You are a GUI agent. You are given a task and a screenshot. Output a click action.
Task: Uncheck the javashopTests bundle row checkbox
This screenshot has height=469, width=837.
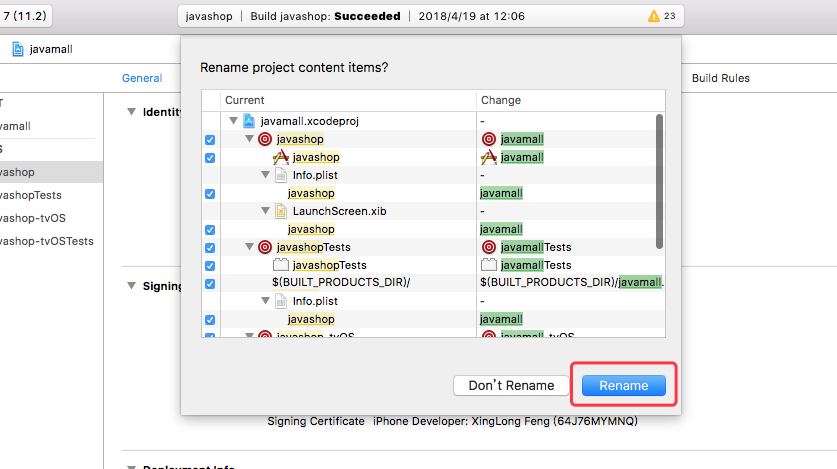pos(210,266)
